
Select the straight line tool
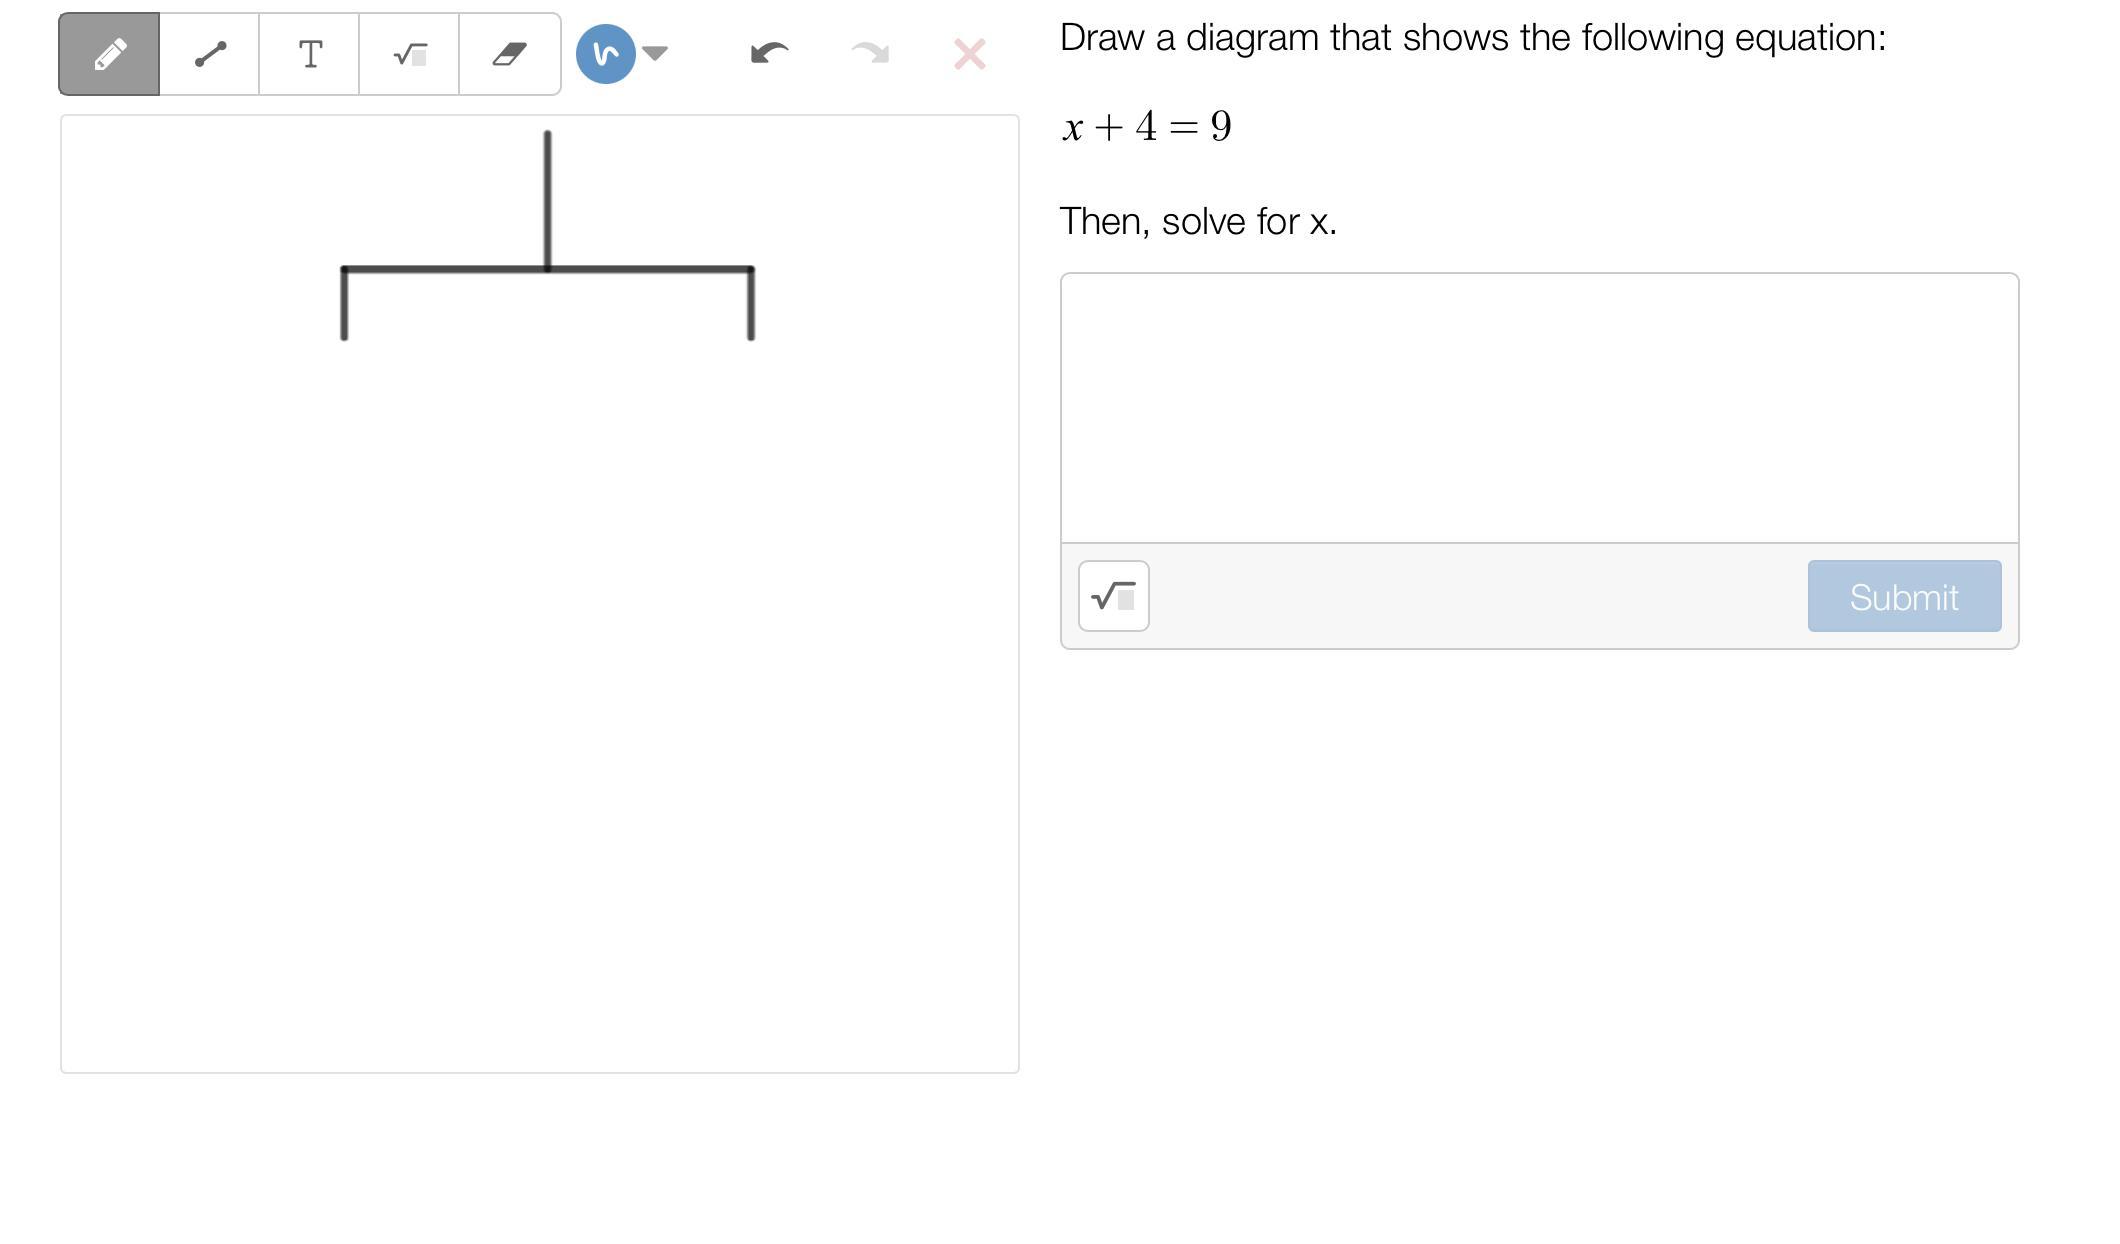[209, 54]
